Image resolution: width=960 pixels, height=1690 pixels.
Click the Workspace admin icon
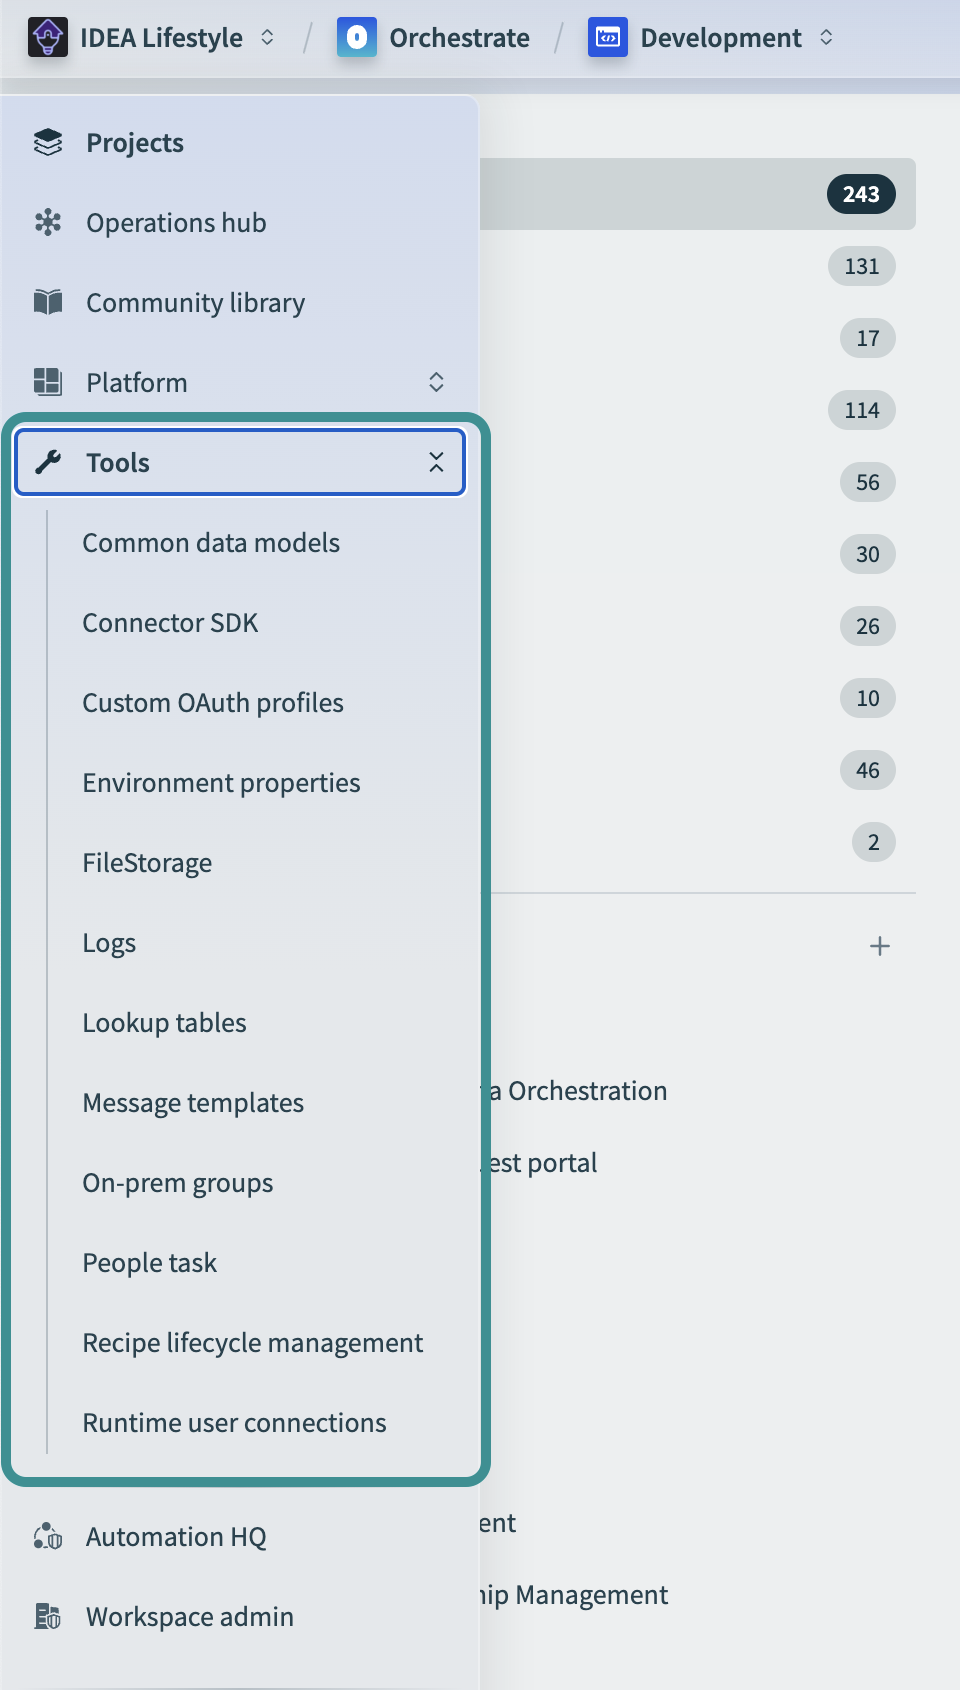pyautogui.click(x=48, y=1616)
